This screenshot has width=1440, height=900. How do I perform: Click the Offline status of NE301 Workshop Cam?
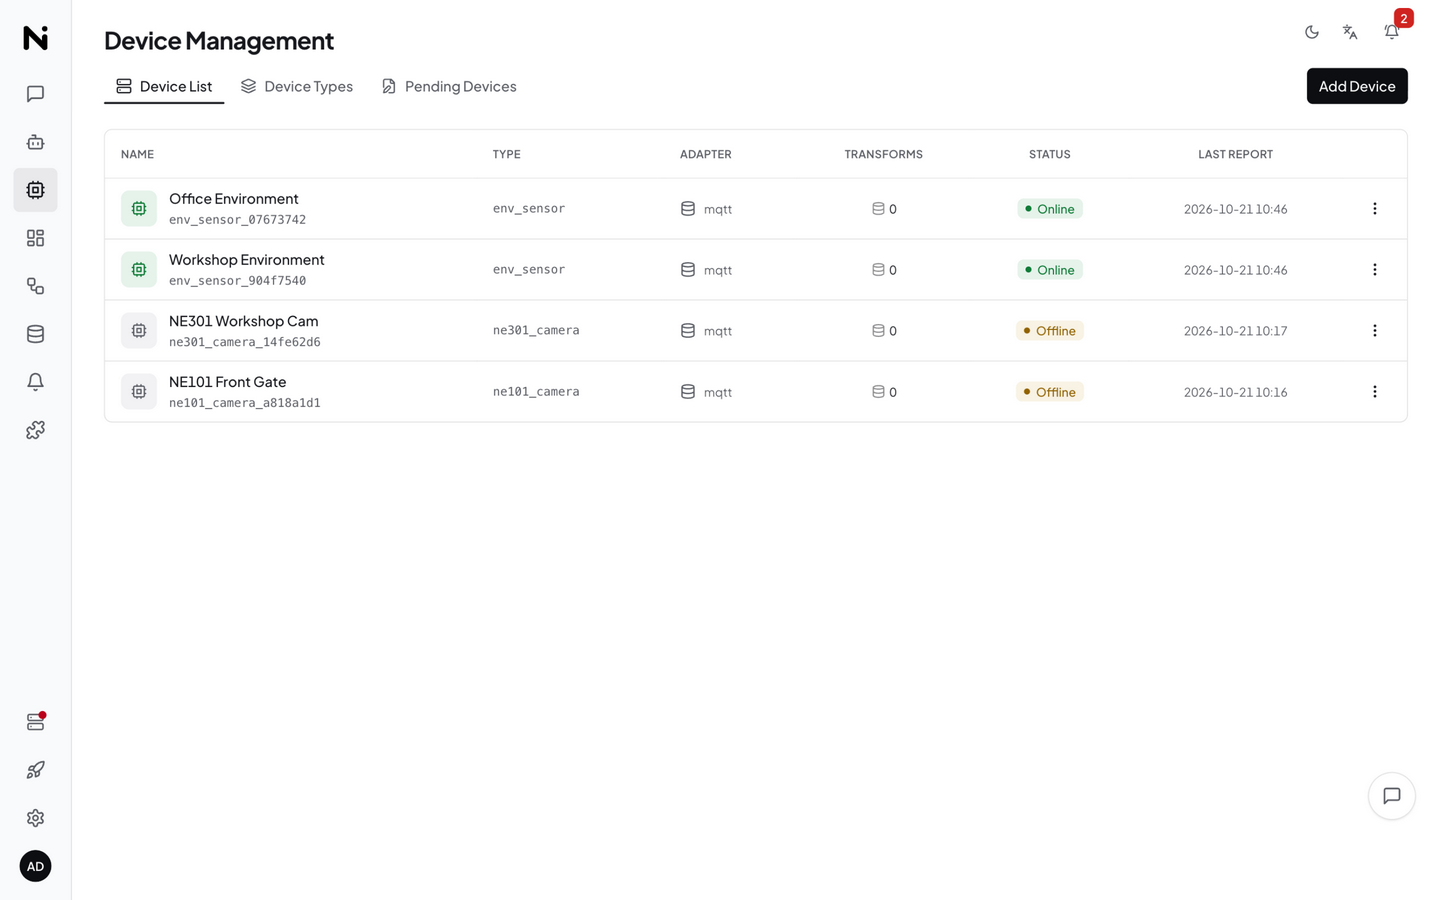[x=1050, y=331]
